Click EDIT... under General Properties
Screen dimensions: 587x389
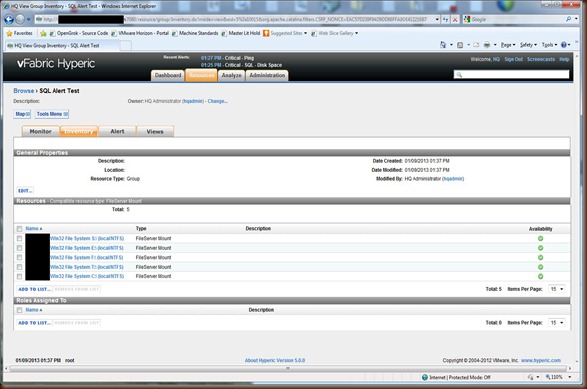click(25, 191)
